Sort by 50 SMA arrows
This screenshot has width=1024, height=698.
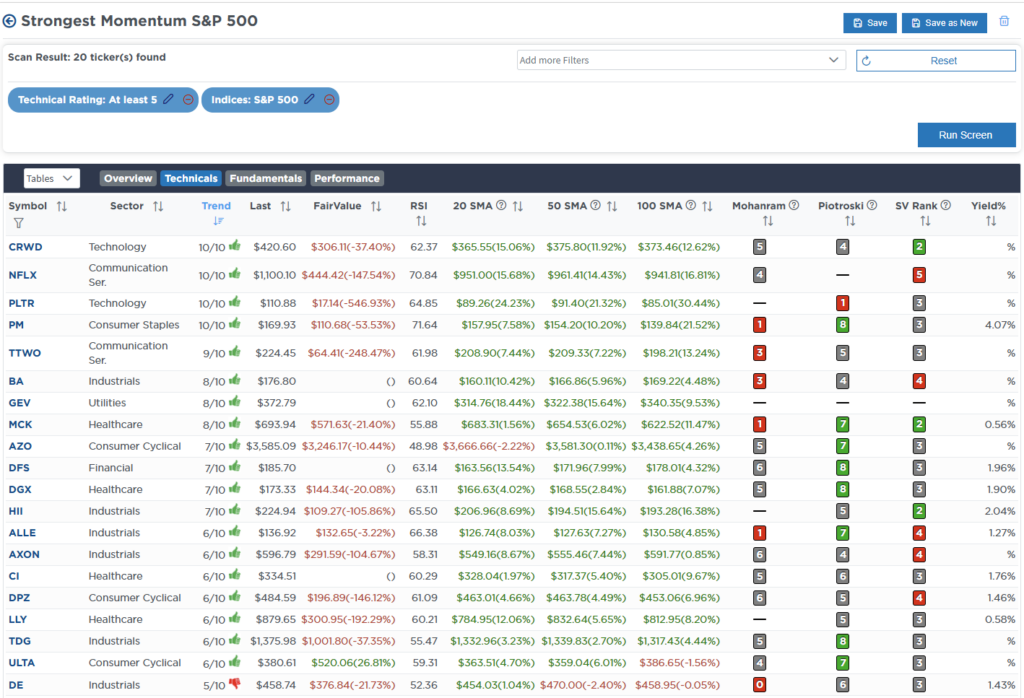[612, 206]
